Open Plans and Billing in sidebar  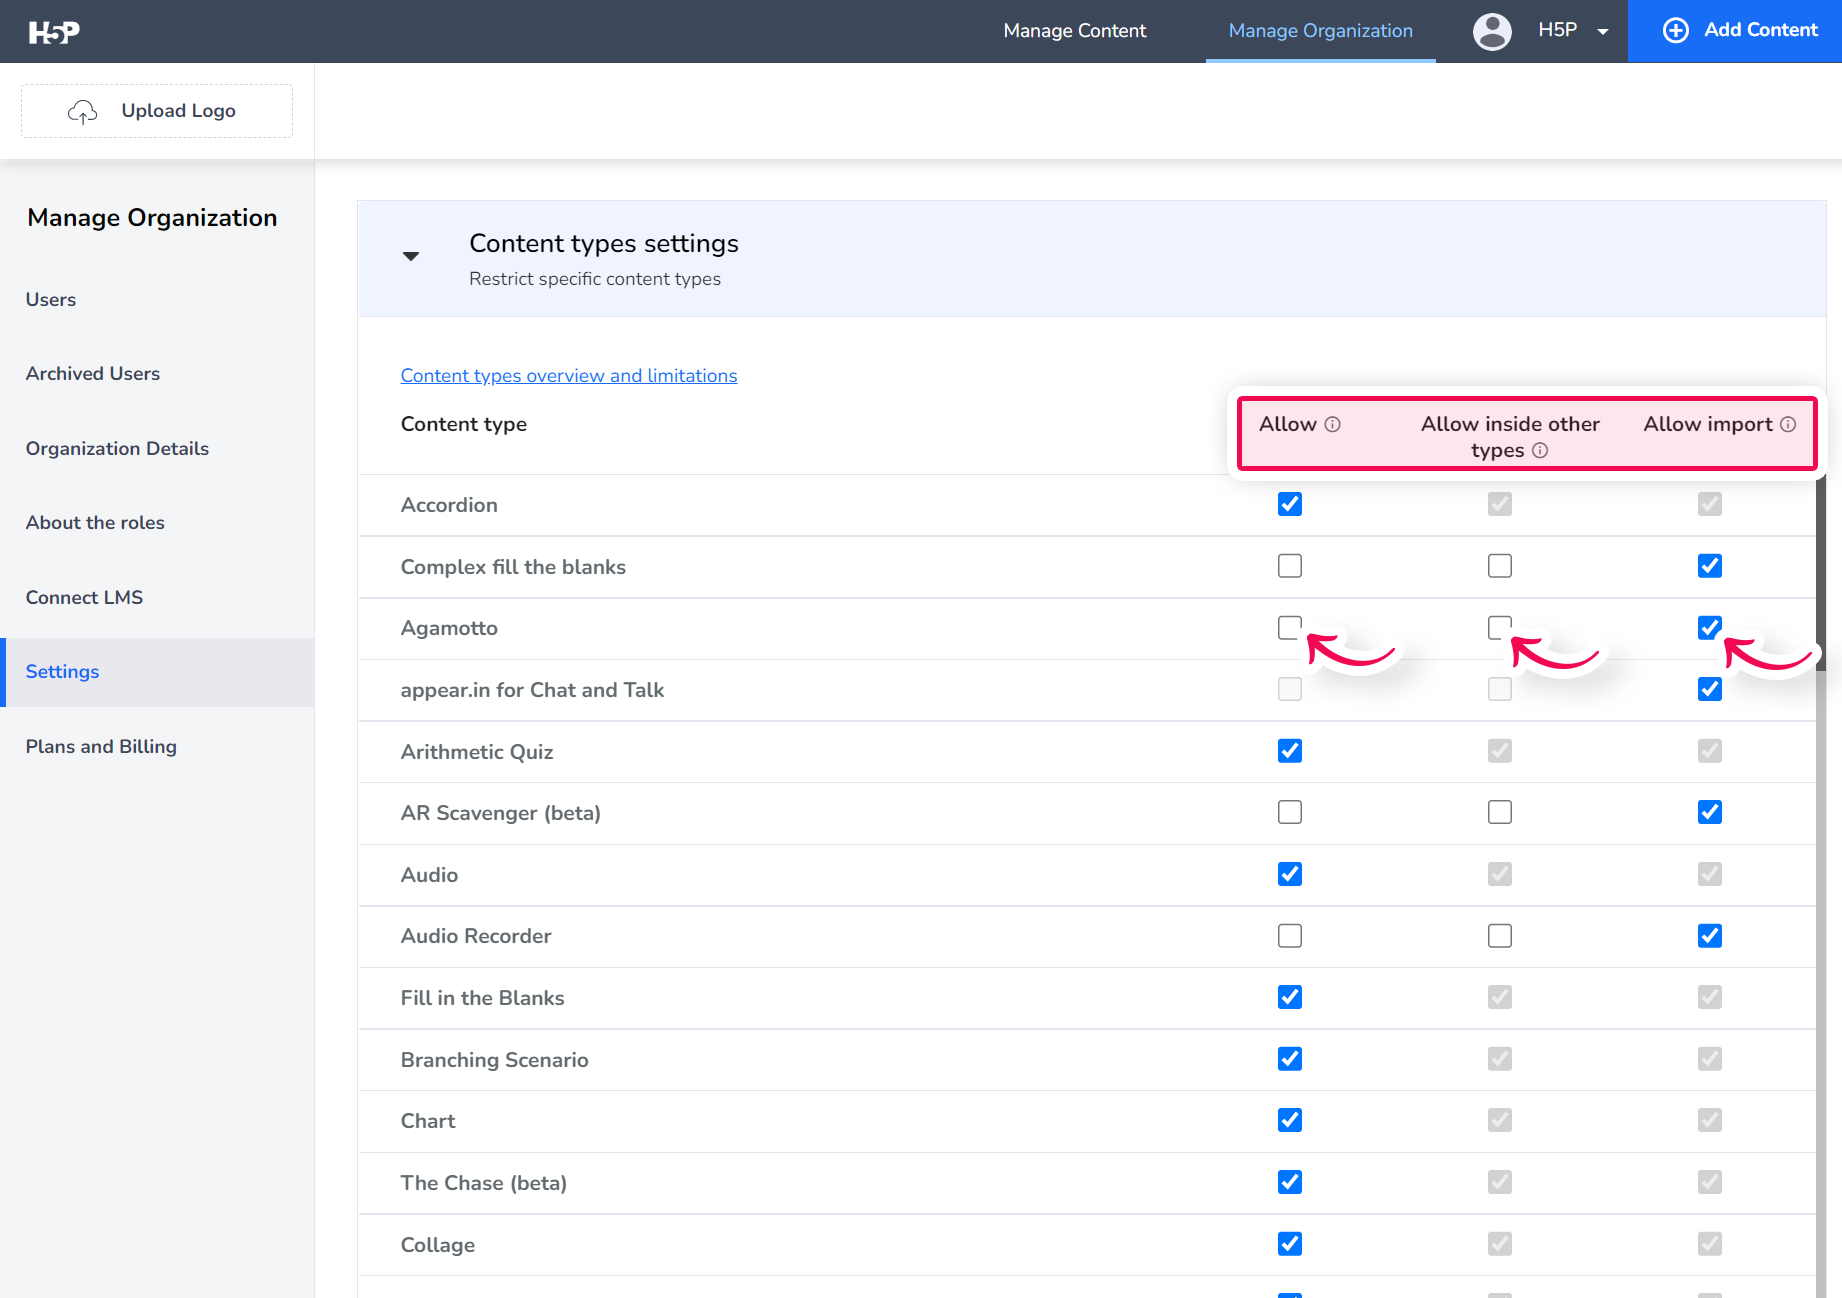(x=101, y=746)
